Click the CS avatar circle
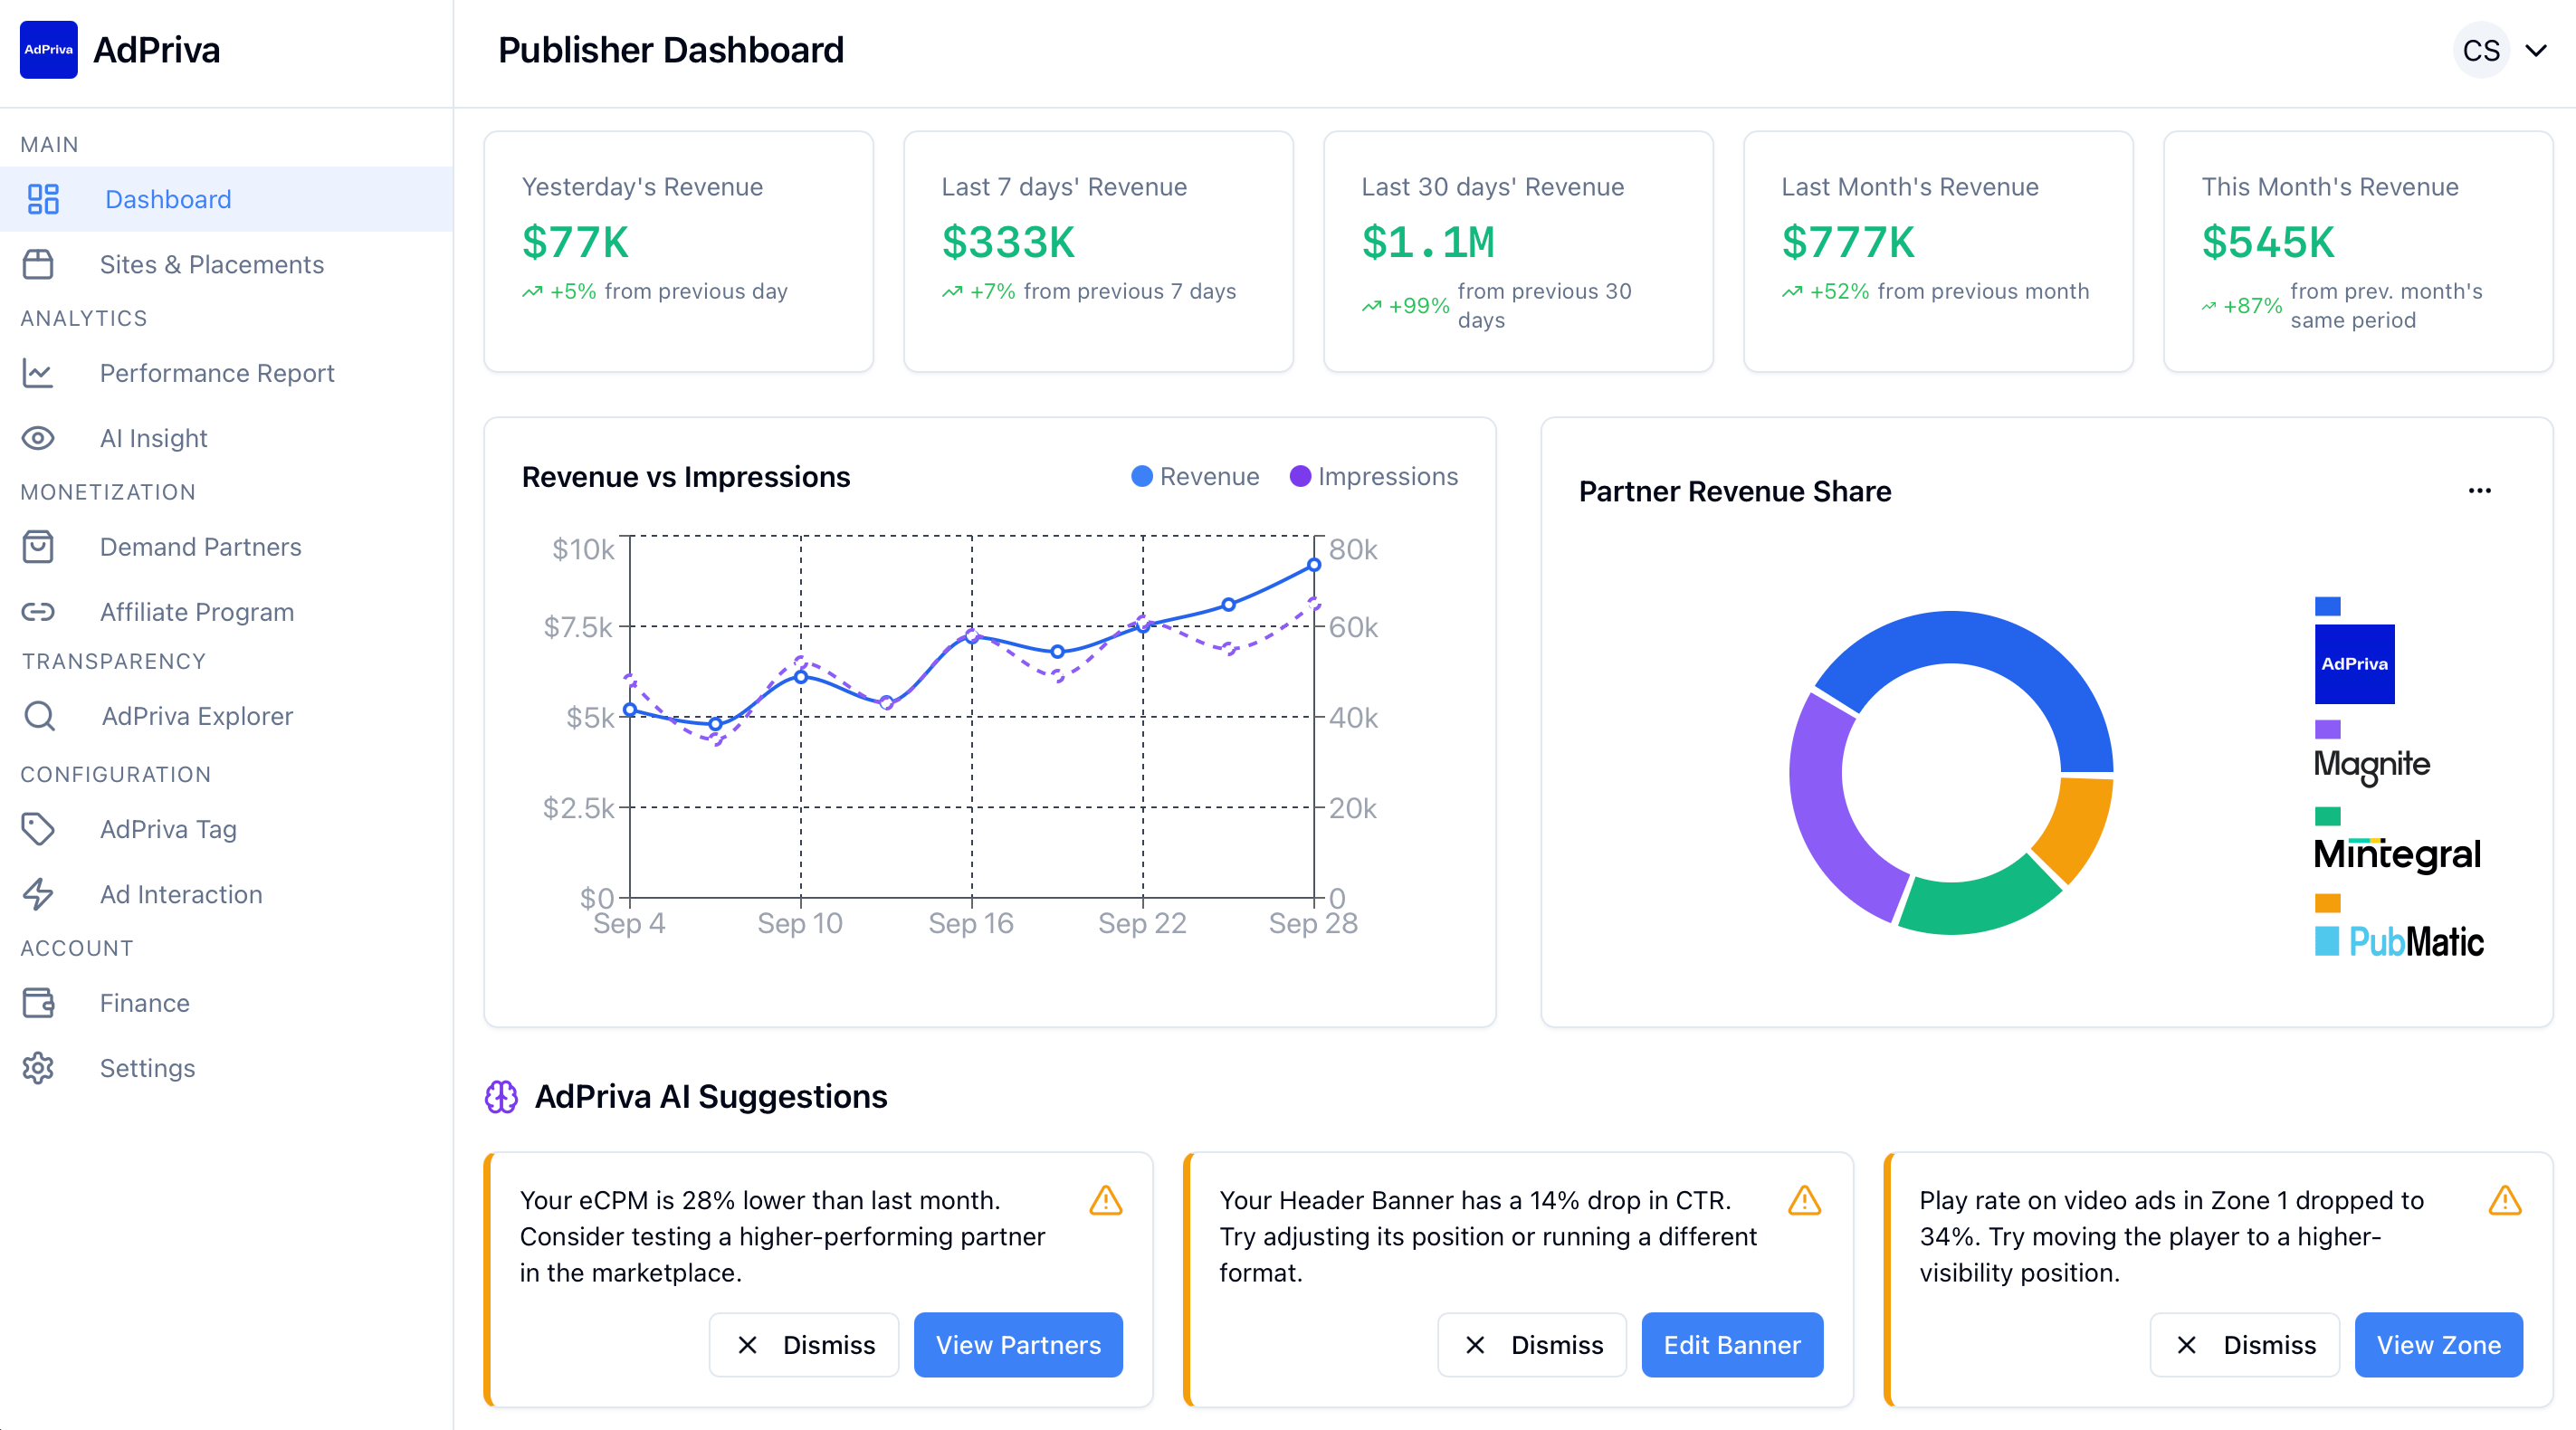2576x1430 pixels. tap(2481, 50)
